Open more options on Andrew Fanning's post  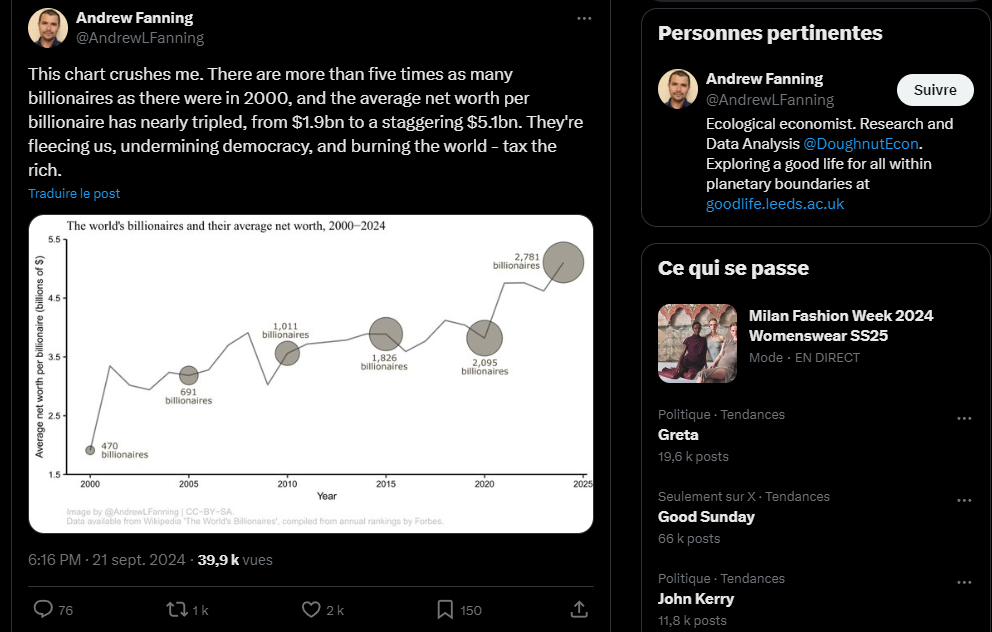click(584, 18)
